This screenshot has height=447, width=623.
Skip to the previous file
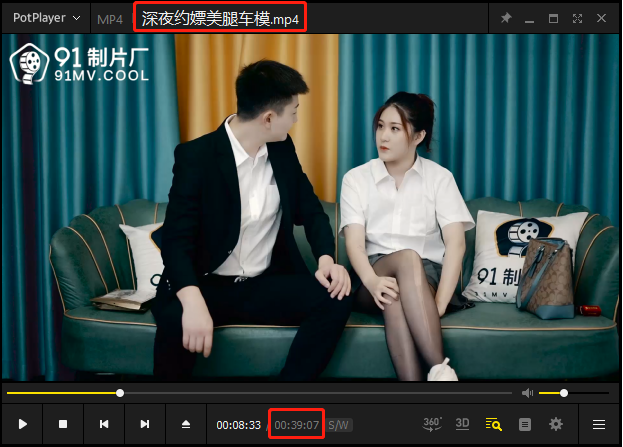click(x=104, y=424)
